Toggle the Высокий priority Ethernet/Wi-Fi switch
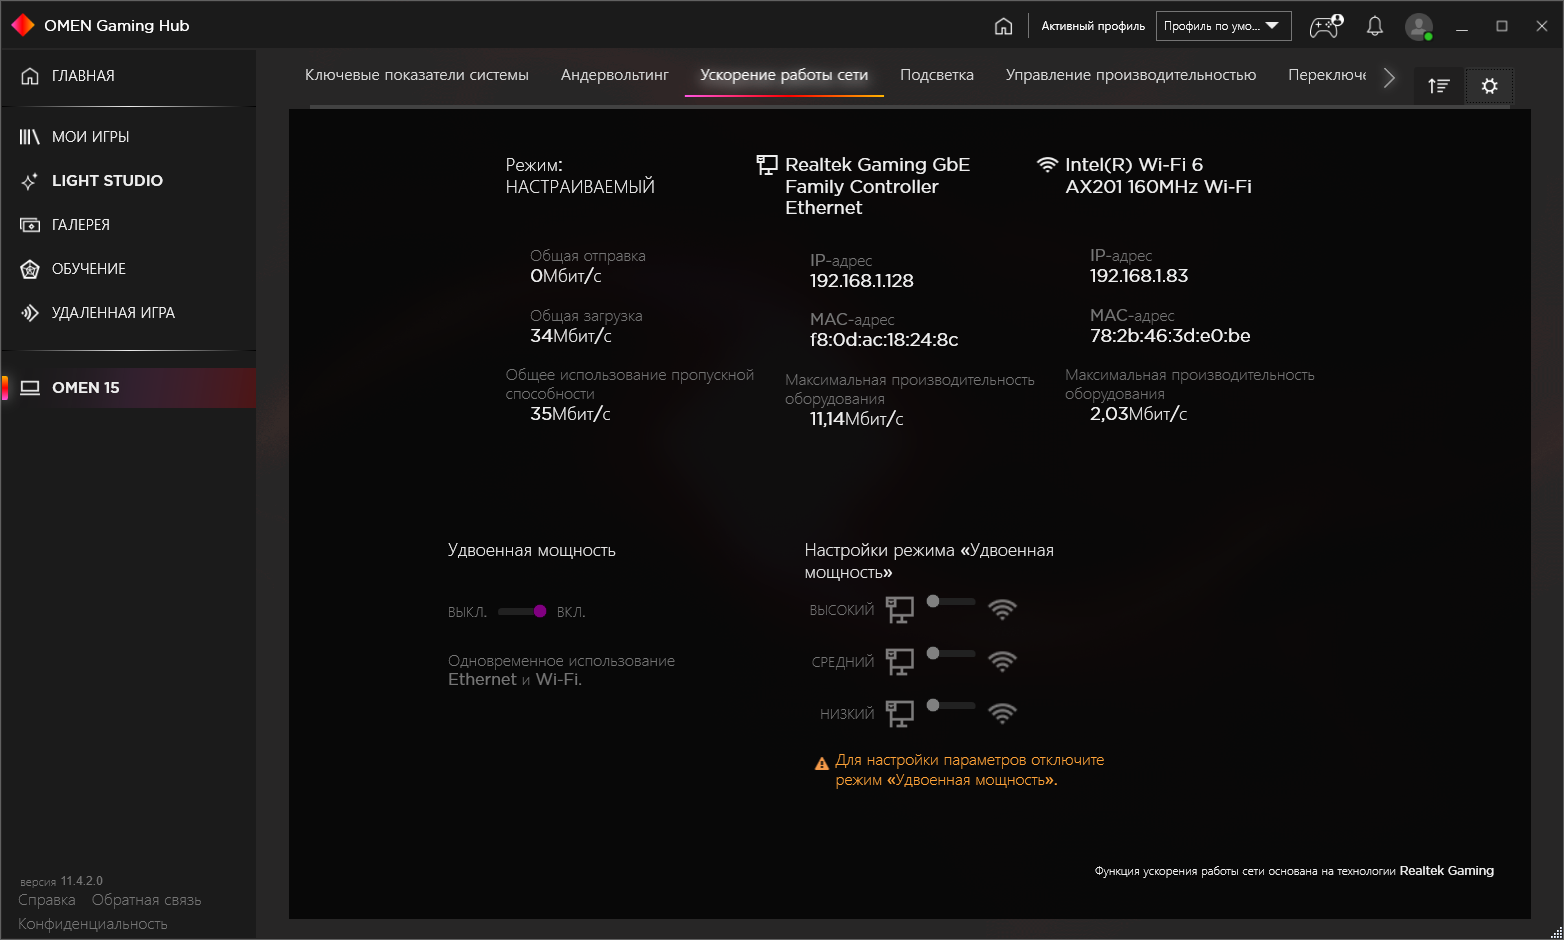The height and width of the screenshot is (940, 1564). click(x=950, y=602)
